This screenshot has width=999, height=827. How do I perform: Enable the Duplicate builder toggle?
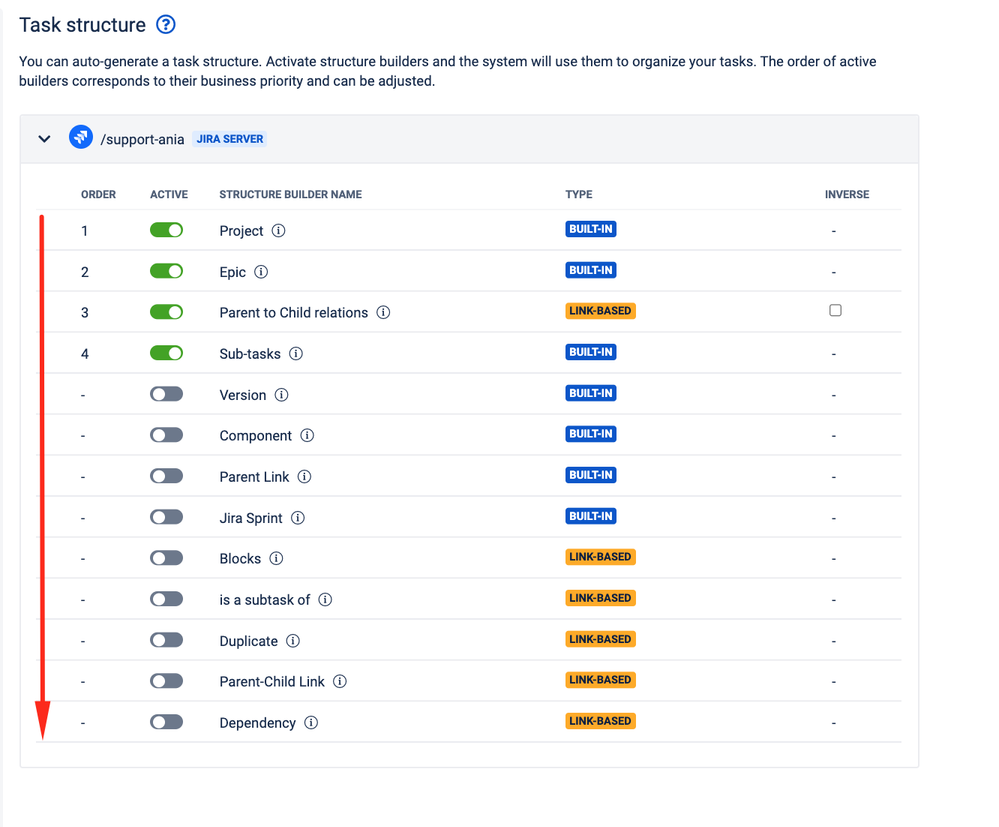[166, 640]
